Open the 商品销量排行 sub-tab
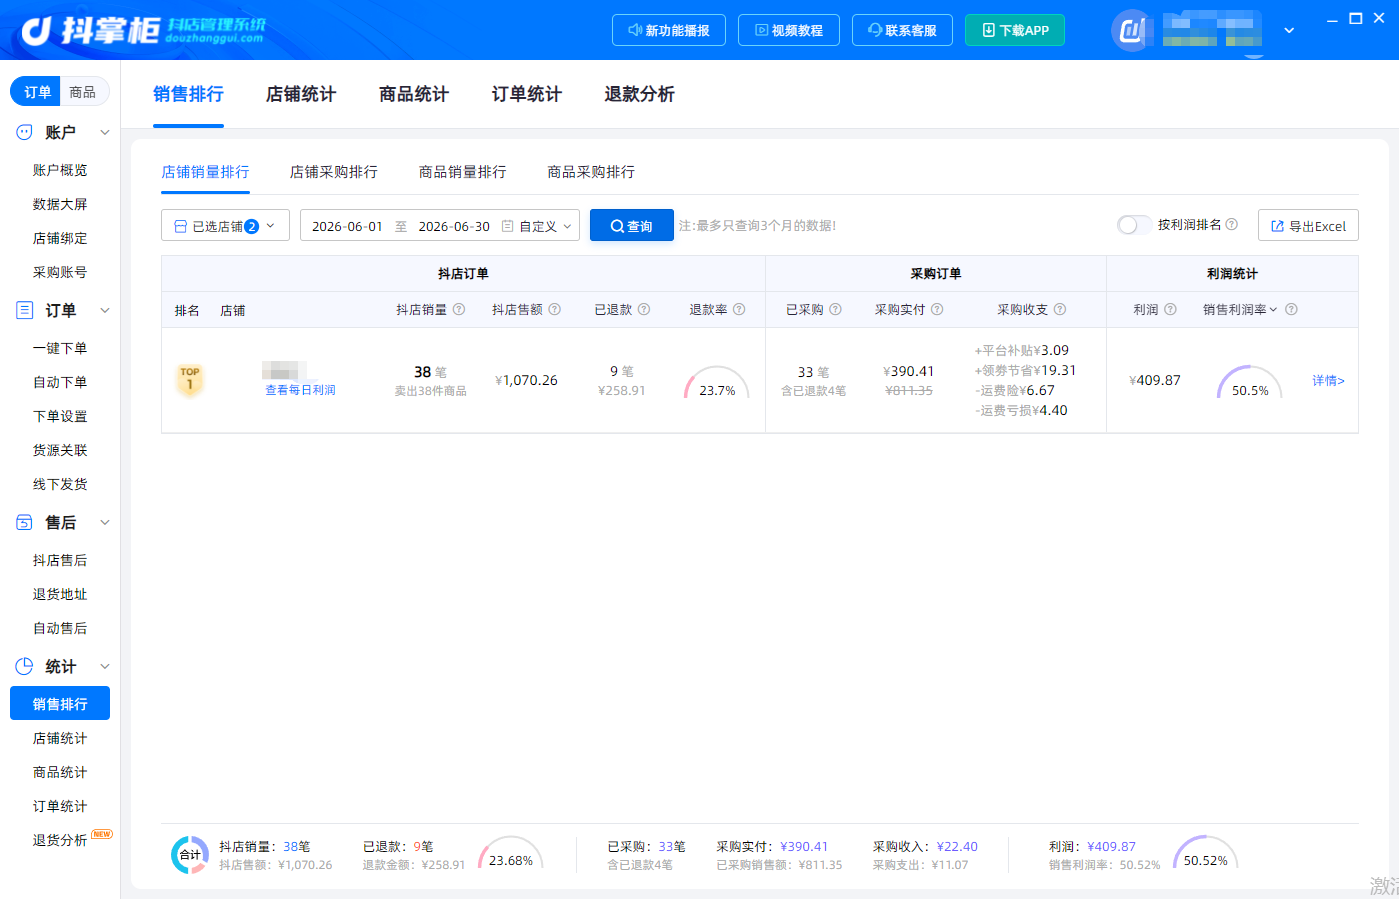1399x899 pixels. 463,172
